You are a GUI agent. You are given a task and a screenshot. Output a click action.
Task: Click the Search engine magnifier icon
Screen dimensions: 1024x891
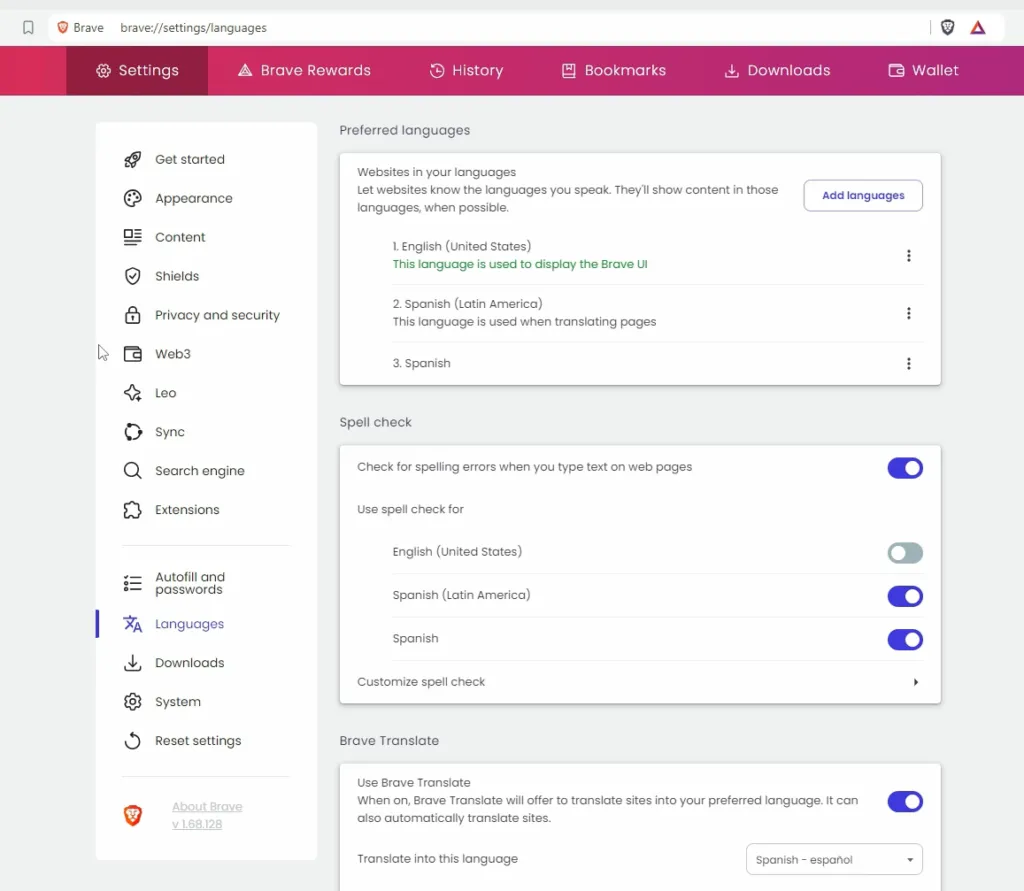coord(133,471)
